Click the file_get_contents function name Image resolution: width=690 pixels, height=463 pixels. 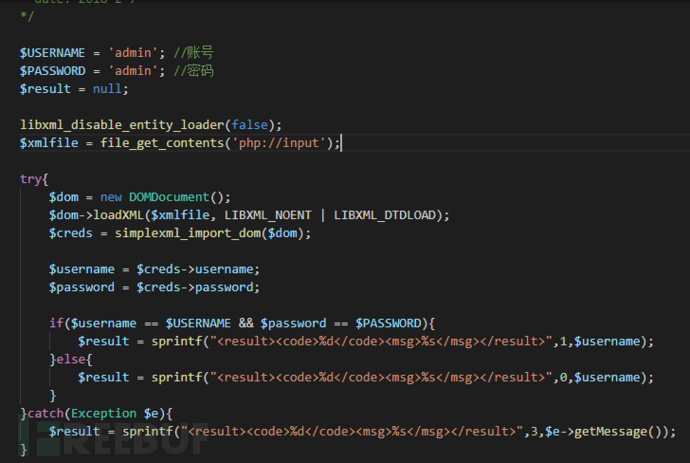(x=162, y=143)
